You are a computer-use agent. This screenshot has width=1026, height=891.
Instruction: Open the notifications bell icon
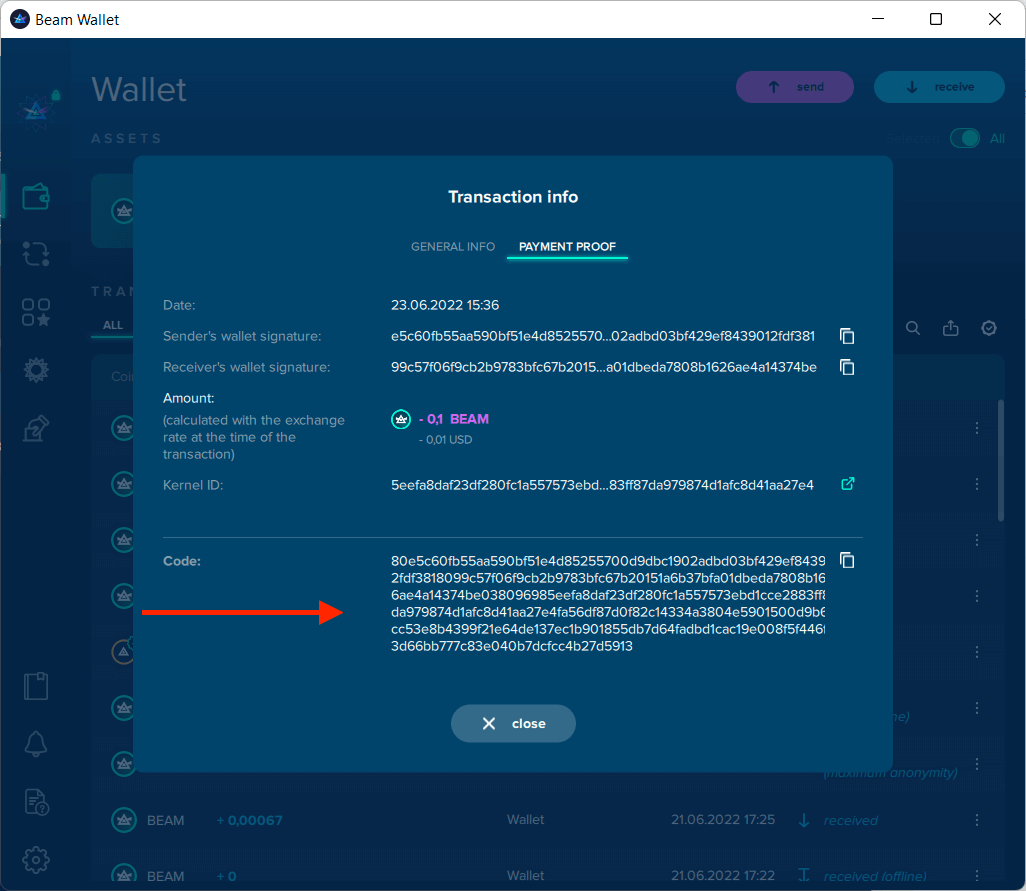(36, 743)
